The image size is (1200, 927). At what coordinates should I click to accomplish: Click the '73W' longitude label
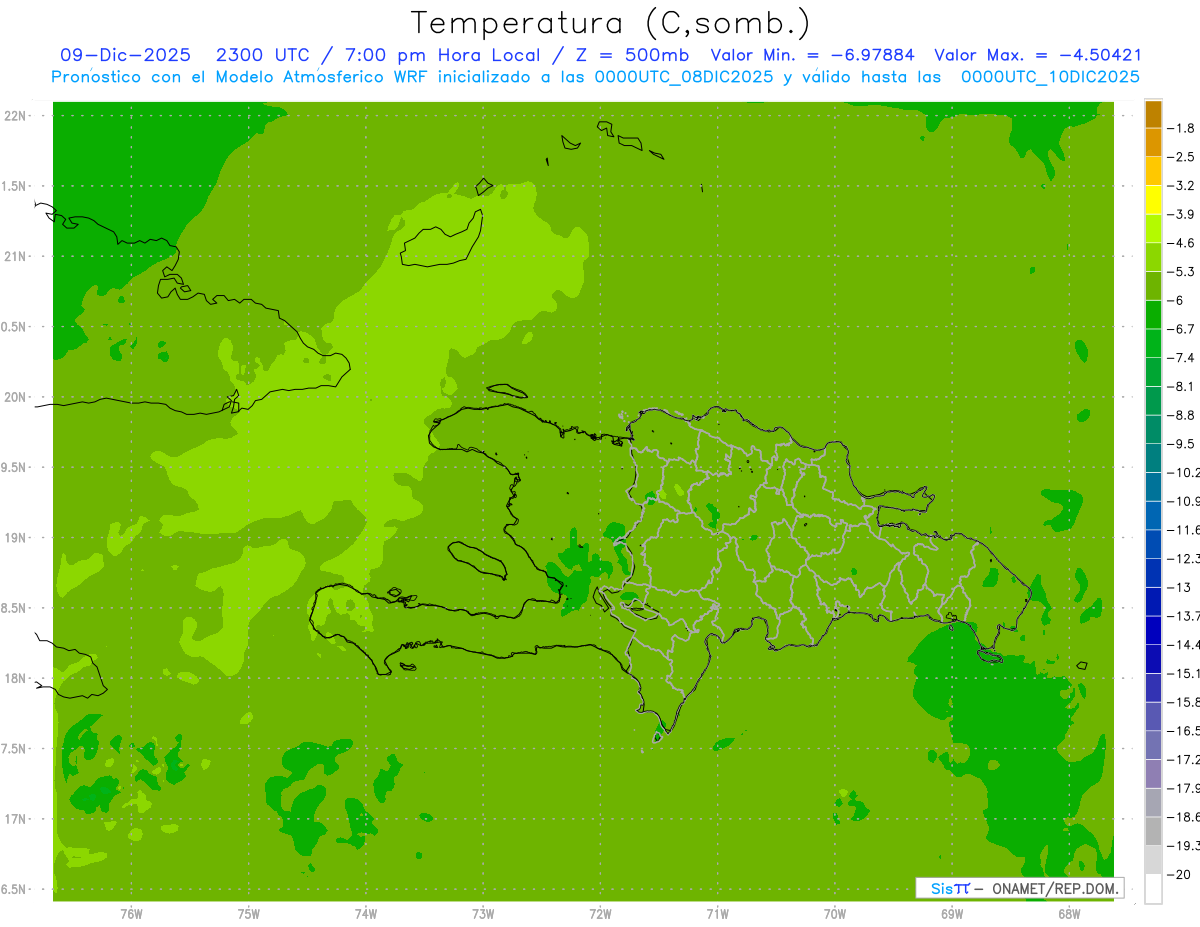pyautogui.click(x=483, y=914)
